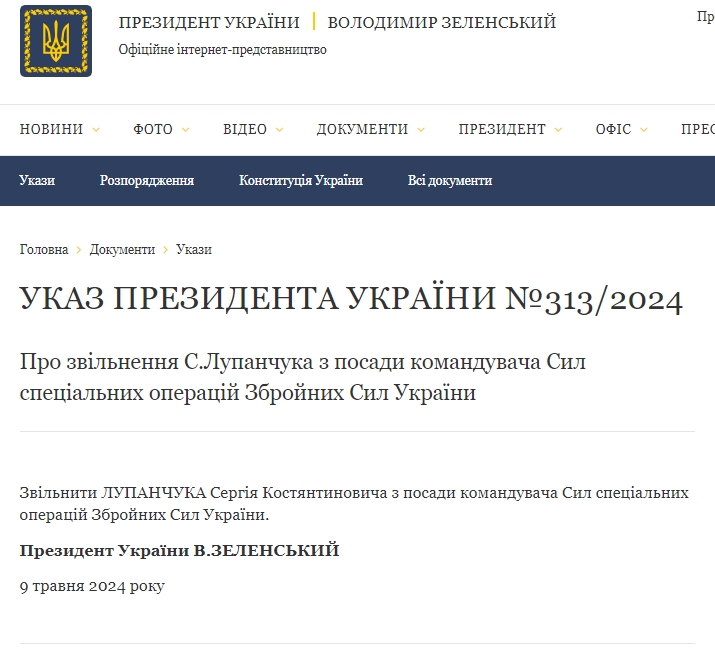Select the Розпорядження tab
Image resolution: width=715 pixels, height=666 pixels.
[147, 181]
